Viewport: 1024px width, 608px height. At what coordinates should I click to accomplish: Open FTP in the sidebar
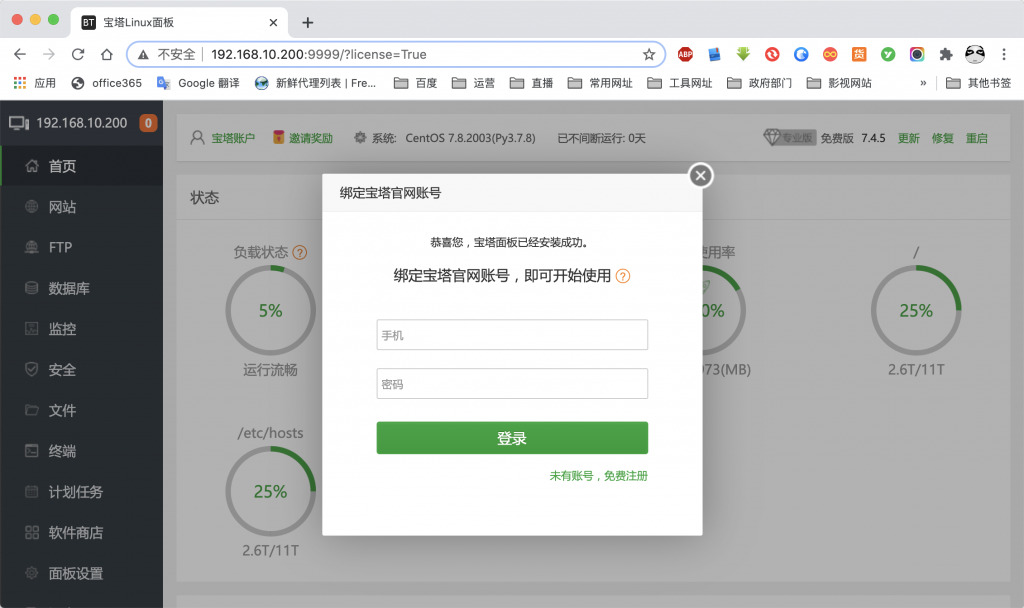[82, 248]
